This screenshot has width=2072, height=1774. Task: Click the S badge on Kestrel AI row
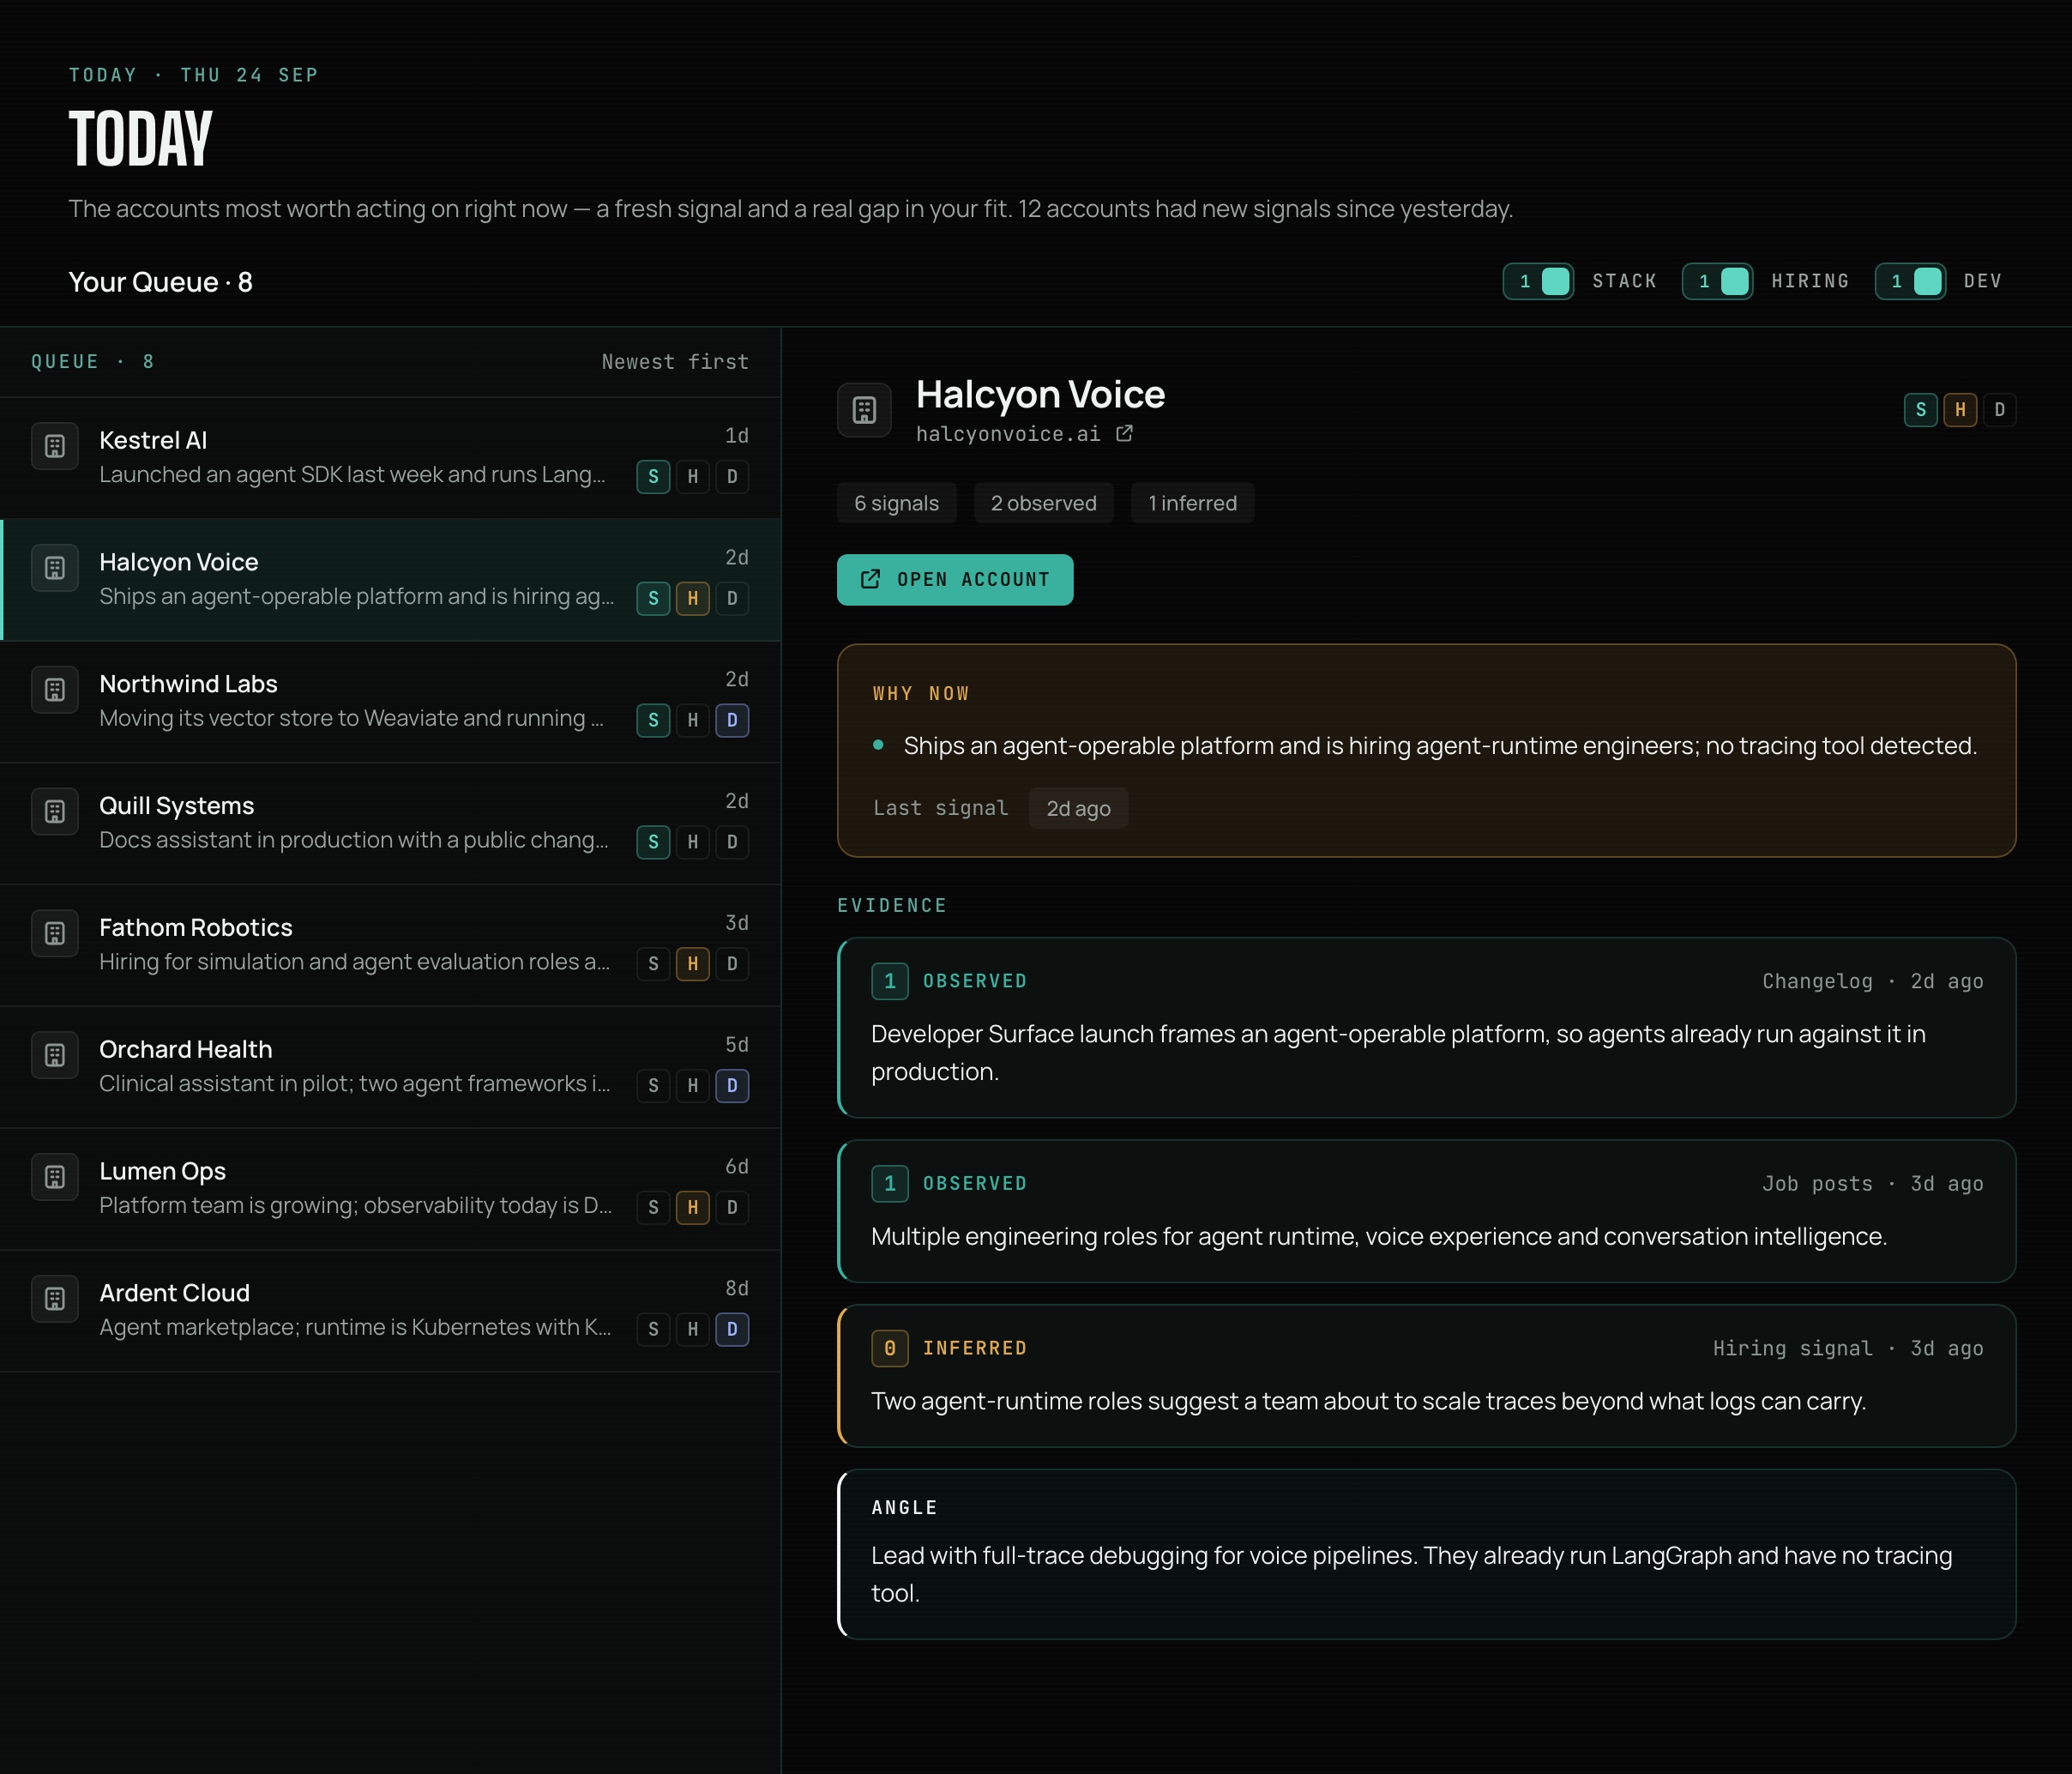click(x=653, y=477)
